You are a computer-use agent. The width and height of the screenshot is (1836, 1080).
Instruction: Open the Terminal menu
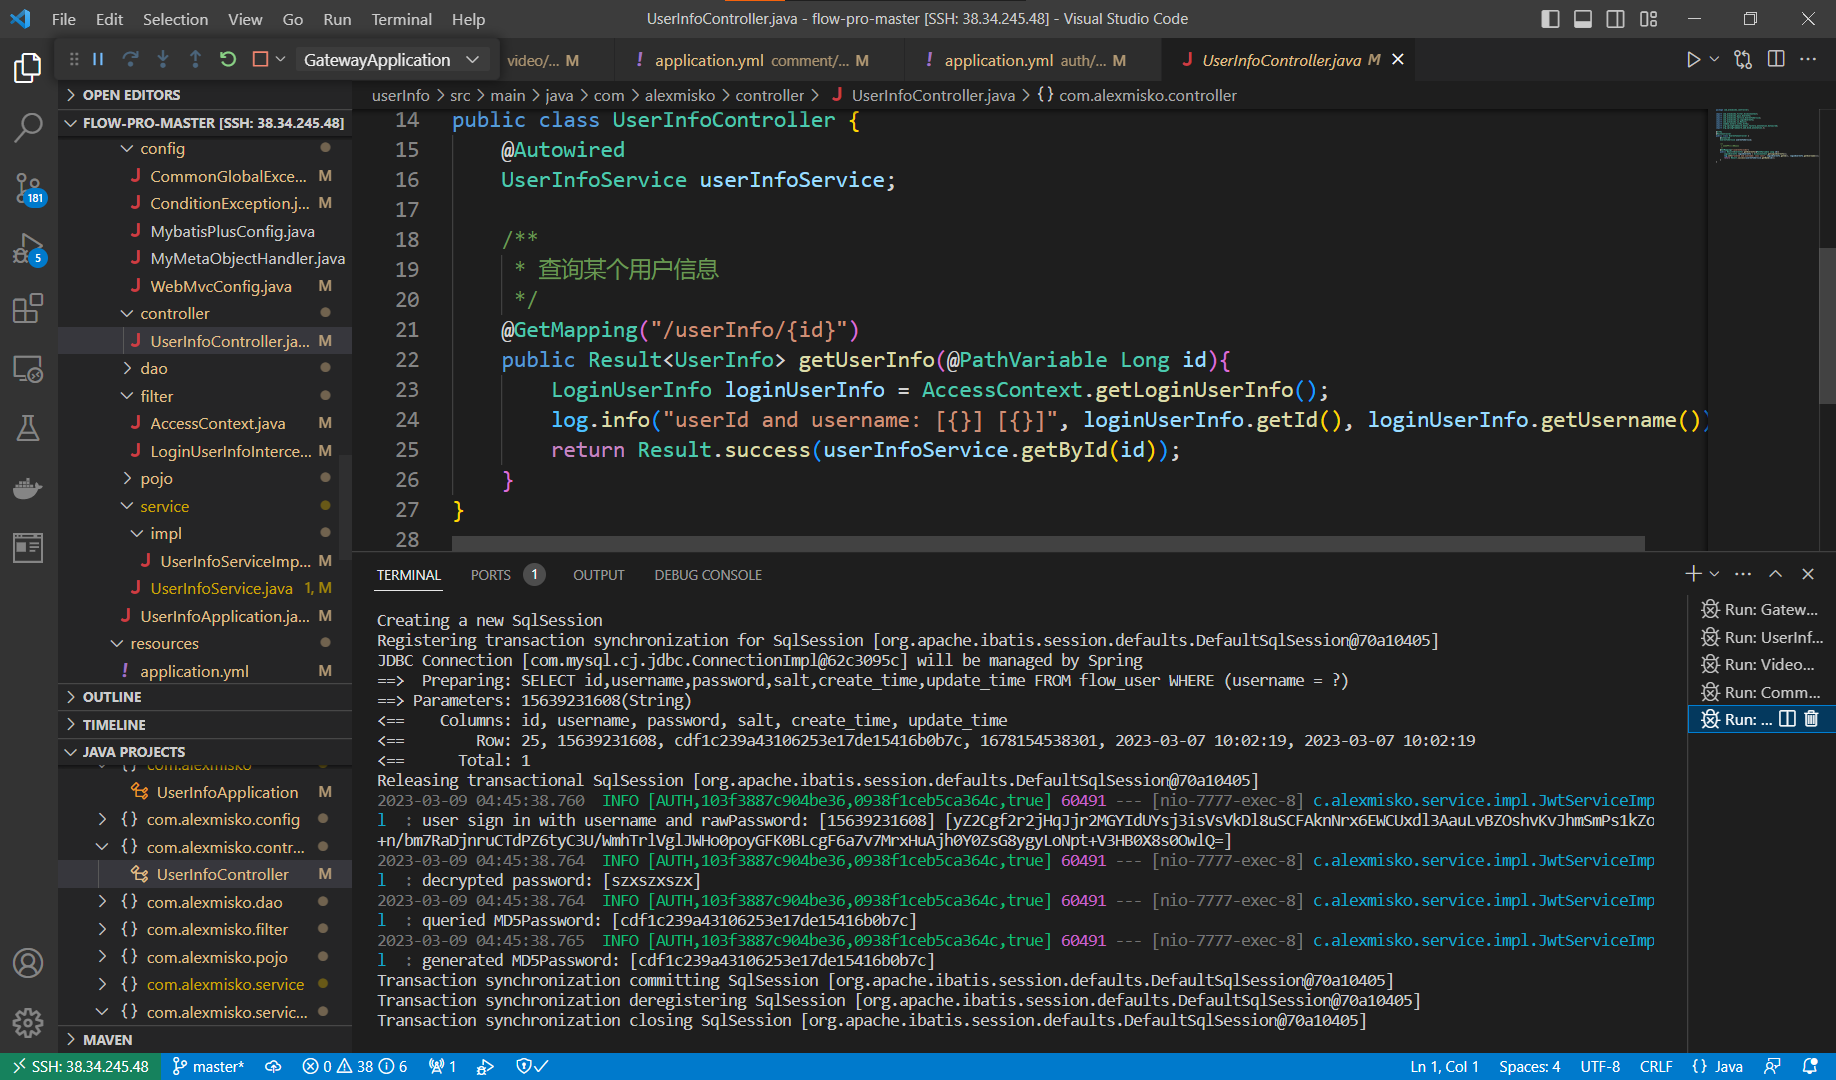coord(401,18)
